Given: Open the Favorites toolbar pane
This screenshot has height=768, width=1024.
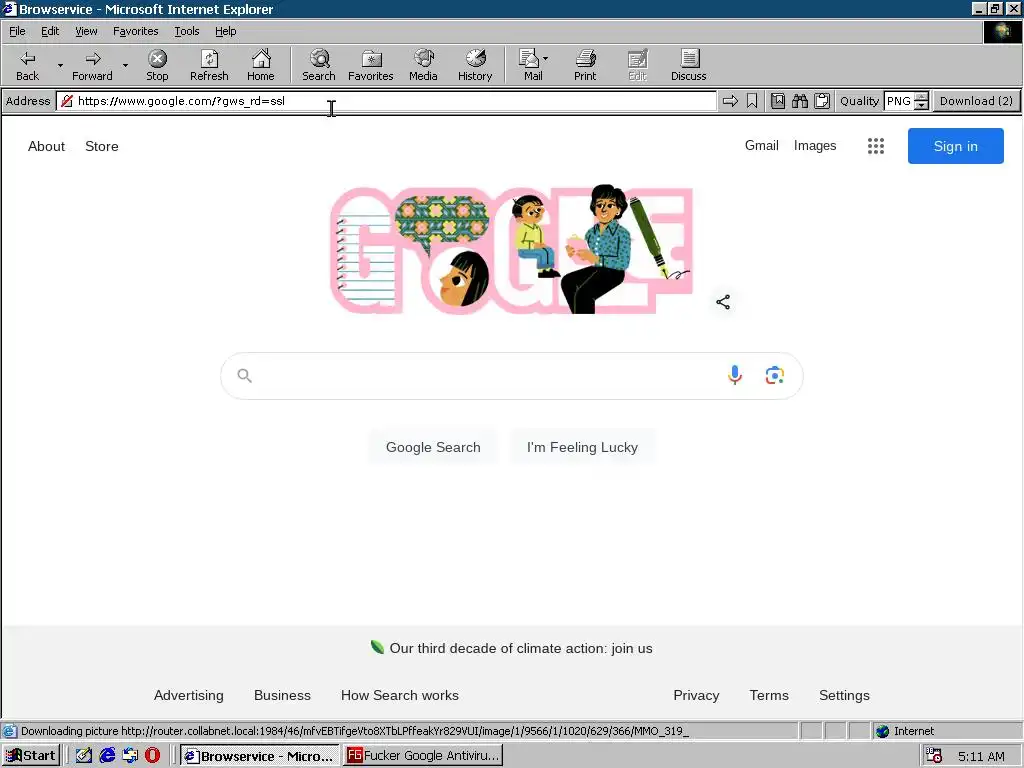Looking at the screenshot, I should (x=370, y=65).
